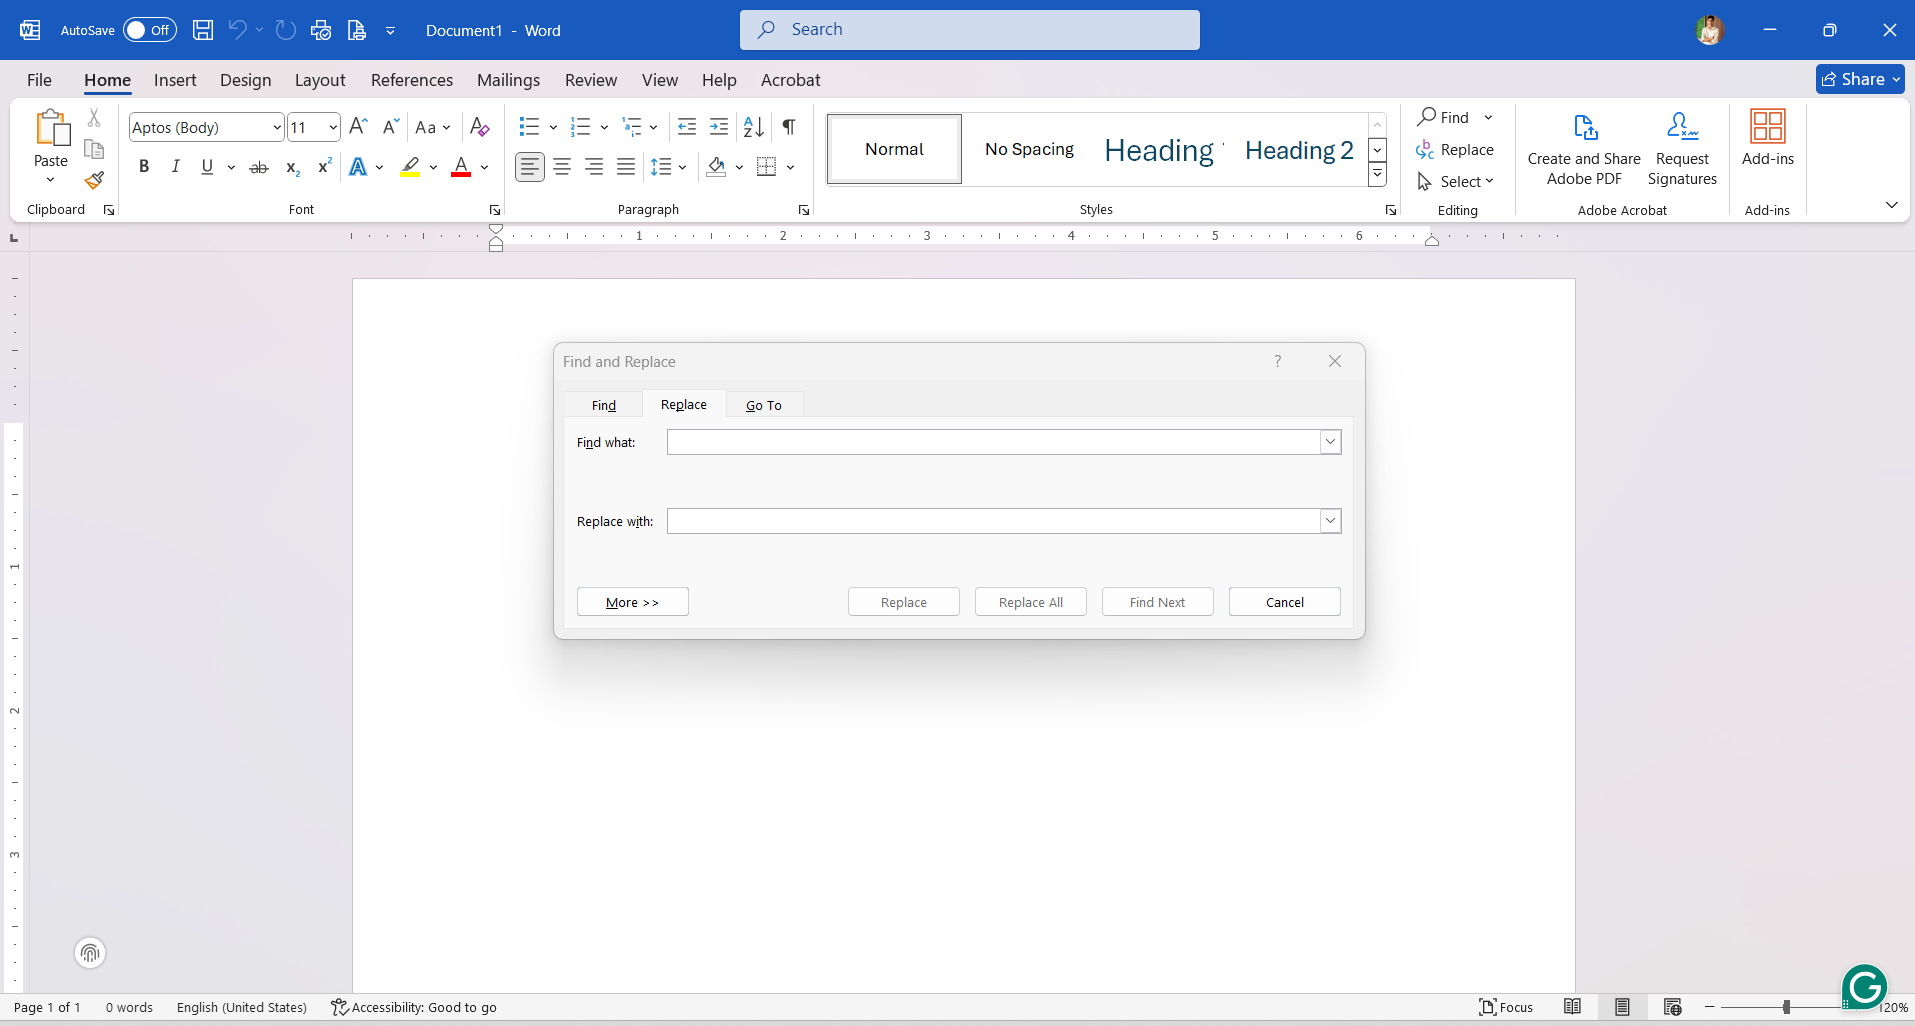Open the References ribbon tab
Viewport: 1915px width, 1026px height.
[411, 80]
